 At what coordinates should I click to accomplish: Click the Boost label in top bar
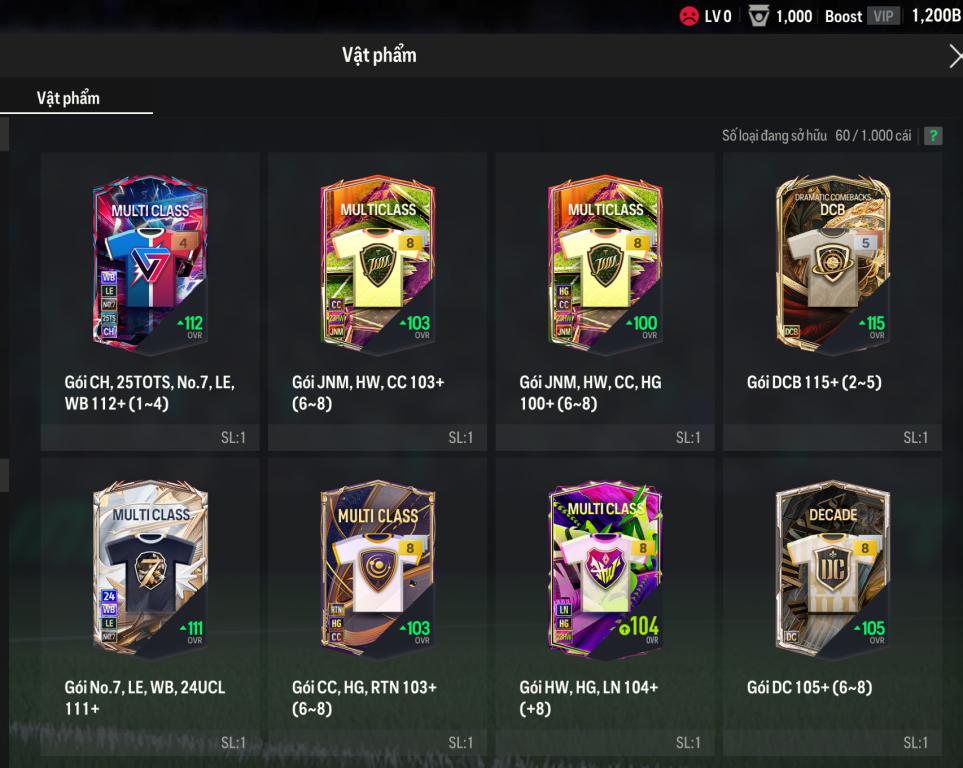pos(843,17)
